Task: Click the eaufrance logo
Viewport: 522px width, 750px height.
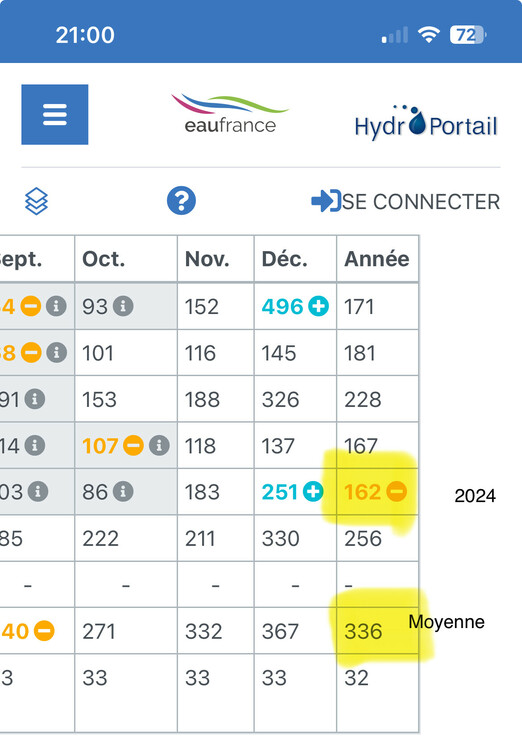Action: click(230, 114)
